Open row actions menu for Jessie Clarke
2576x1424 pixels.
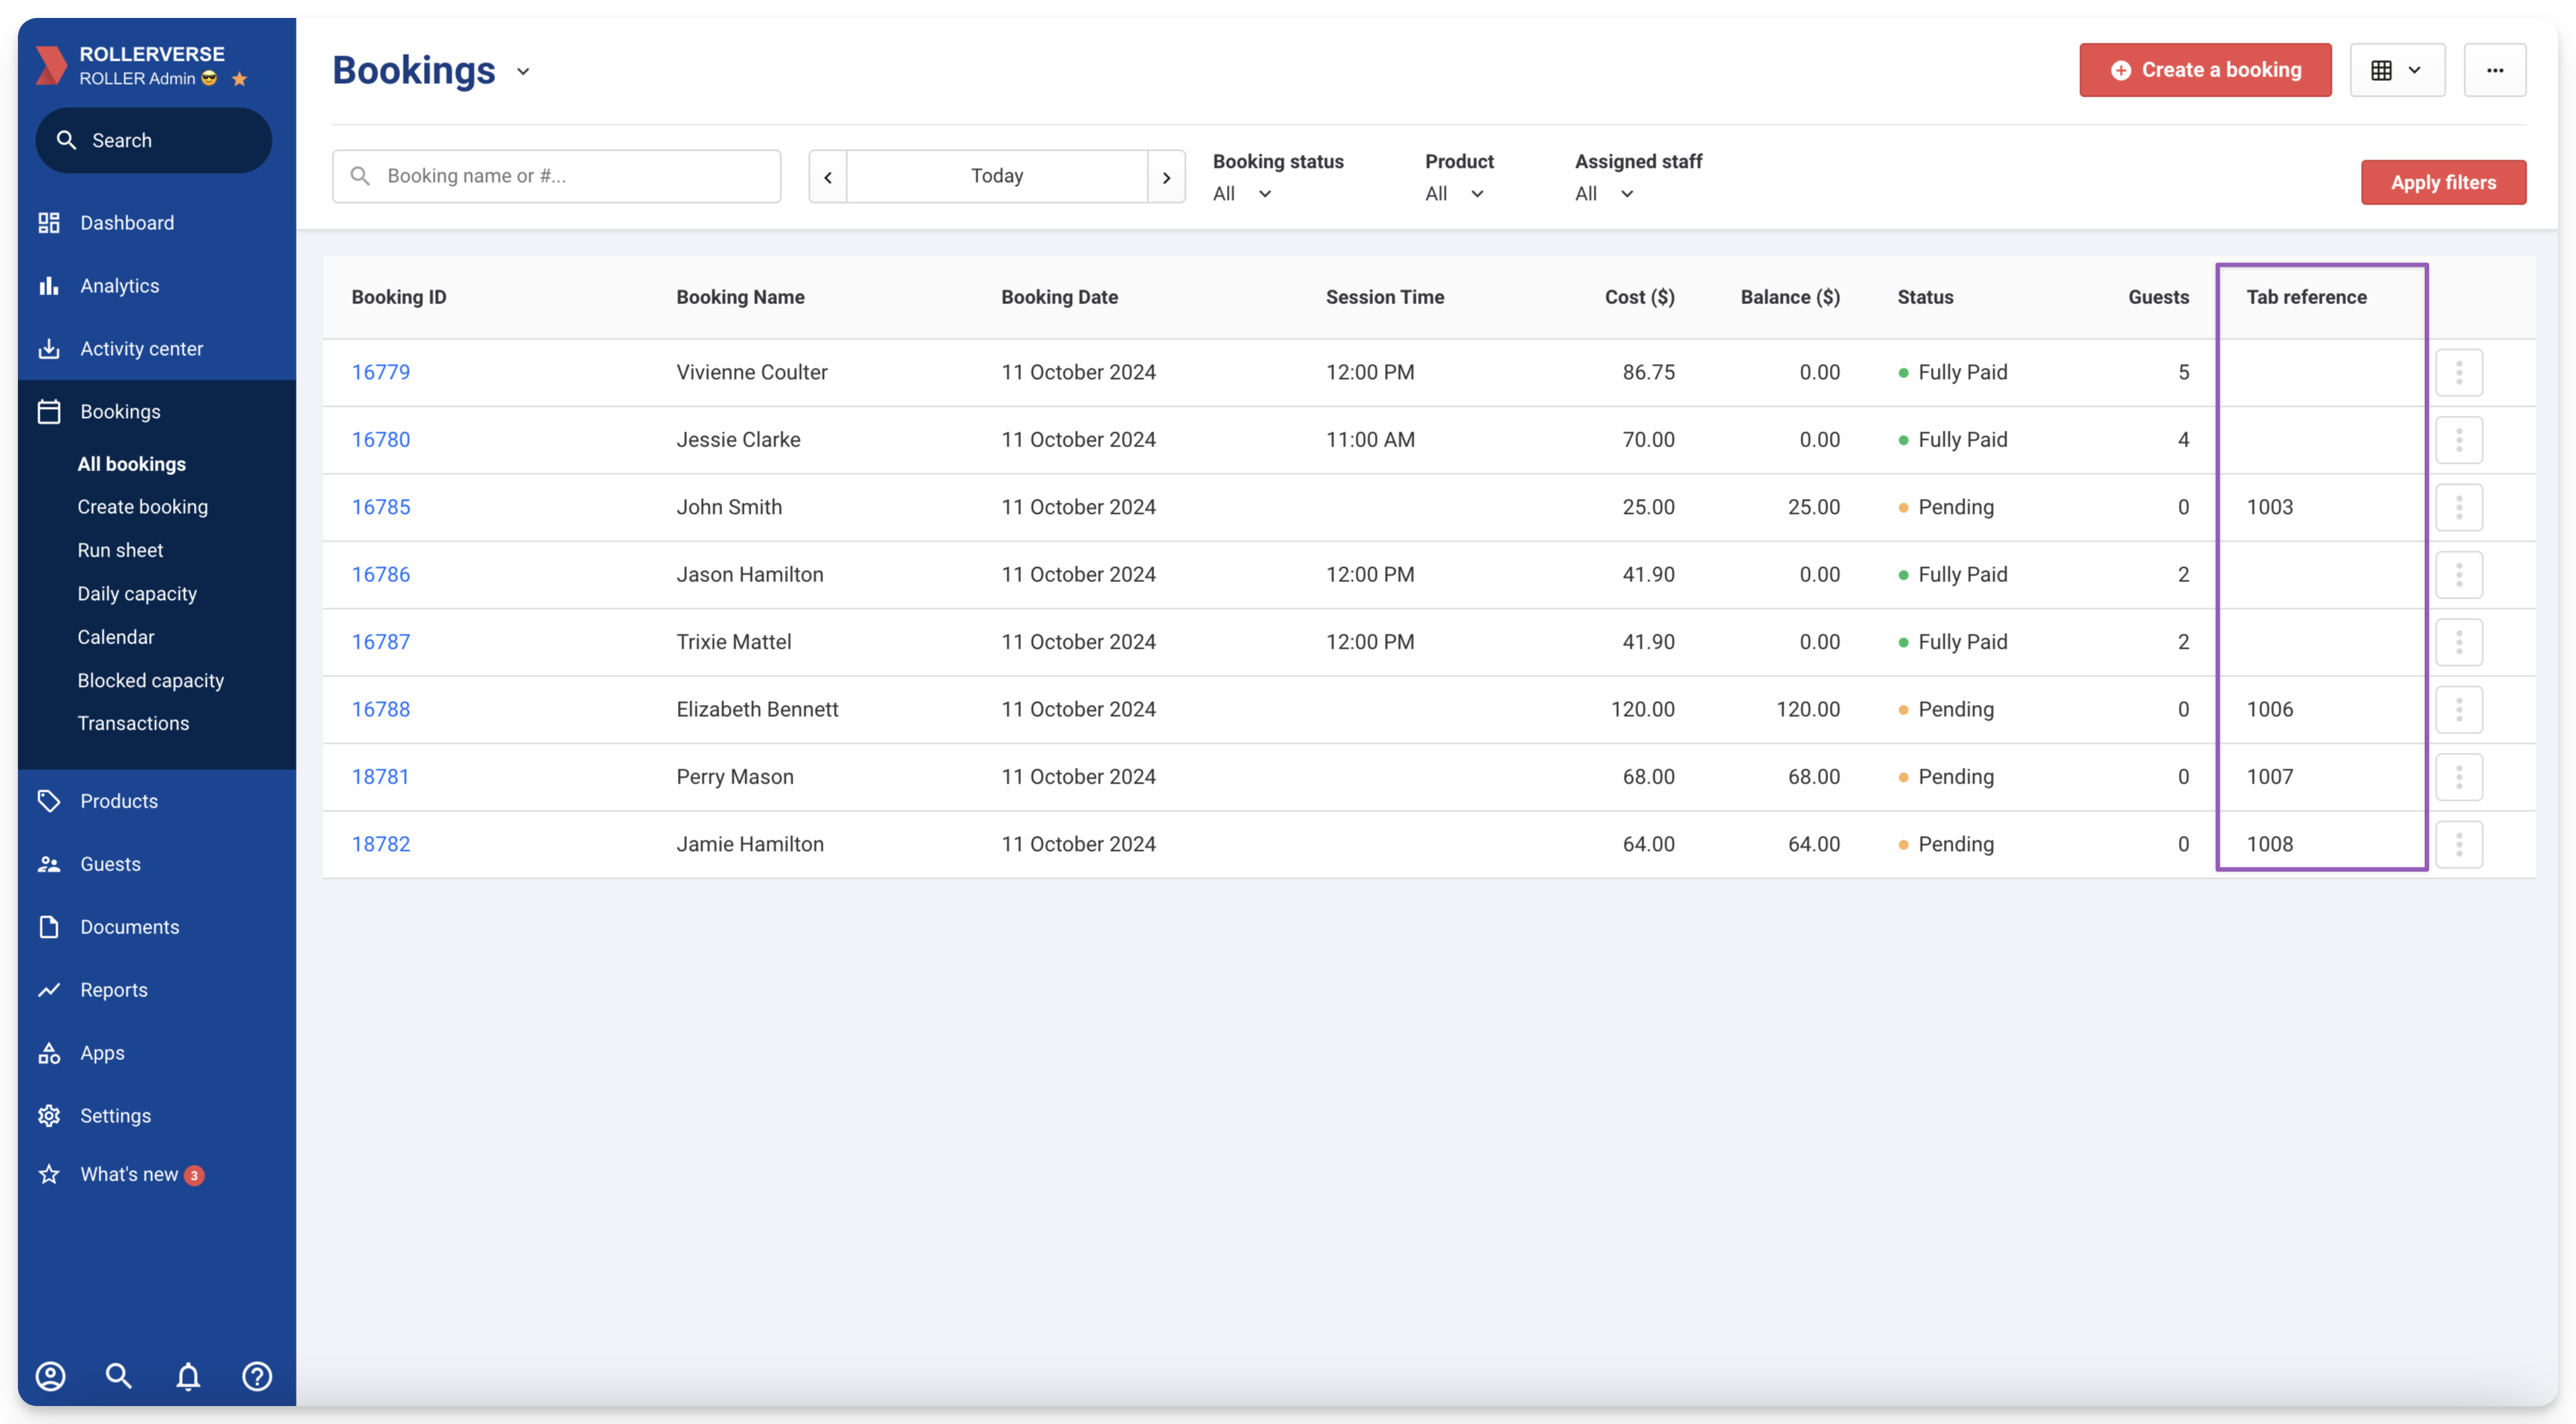click(2459, 440)
